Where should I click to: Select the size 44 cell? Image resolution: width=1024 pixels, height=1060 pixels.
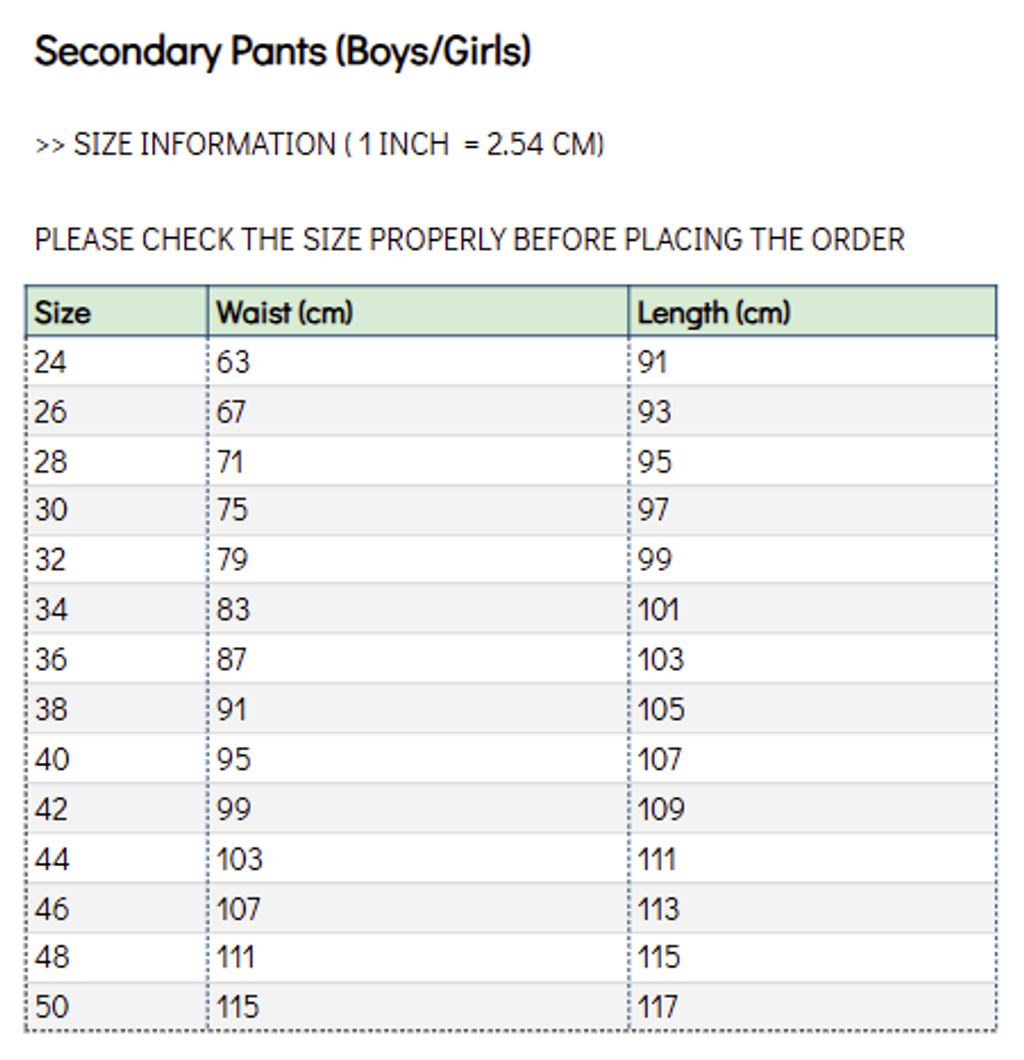pos(52,859)
